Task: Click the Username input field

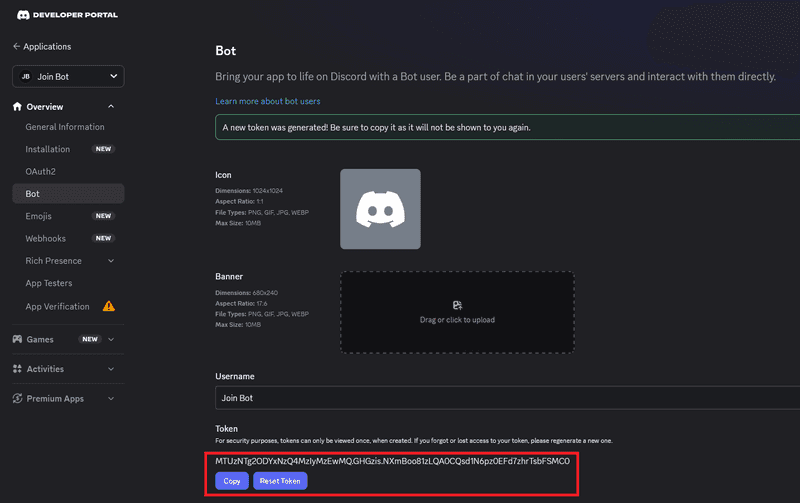Action: [508, 398]
